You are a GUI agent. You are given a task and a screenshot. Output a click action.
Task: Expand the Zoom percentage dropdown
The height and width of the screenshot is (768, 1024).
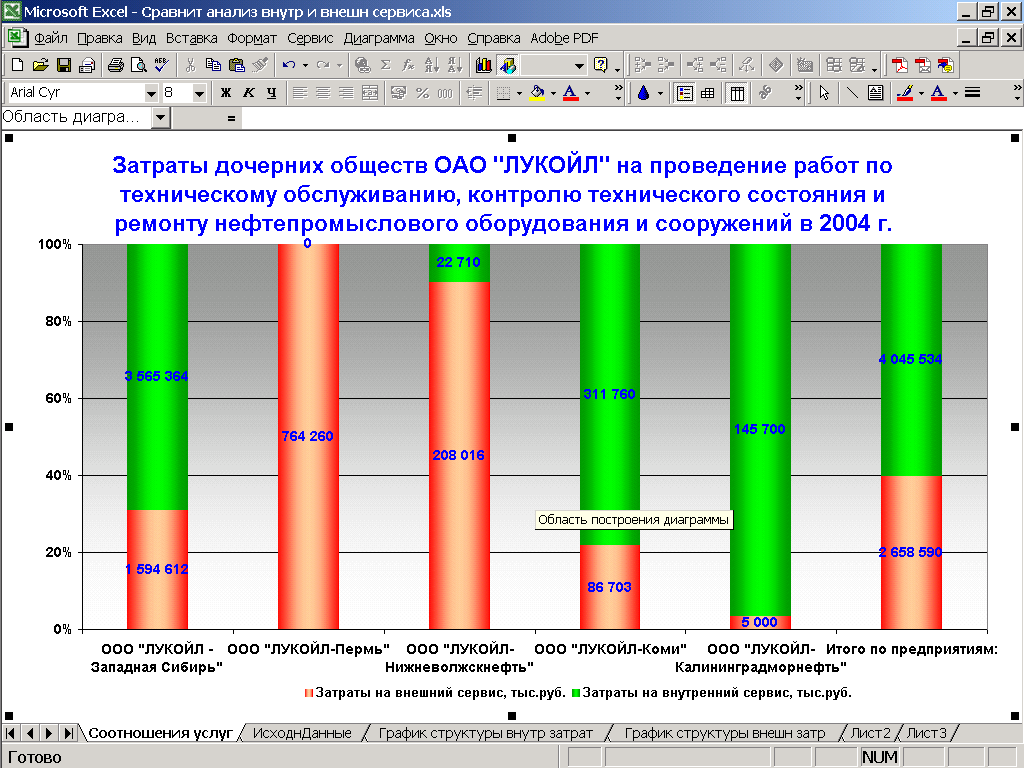coord(579,65)
